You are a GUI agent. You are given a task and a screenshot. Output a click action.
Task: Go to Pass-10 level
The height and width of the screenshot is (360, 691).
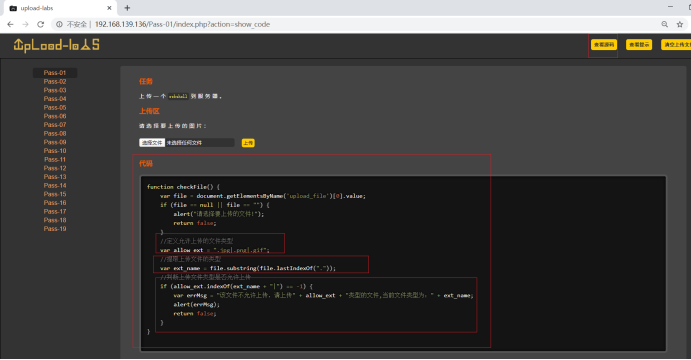point(55,151)
